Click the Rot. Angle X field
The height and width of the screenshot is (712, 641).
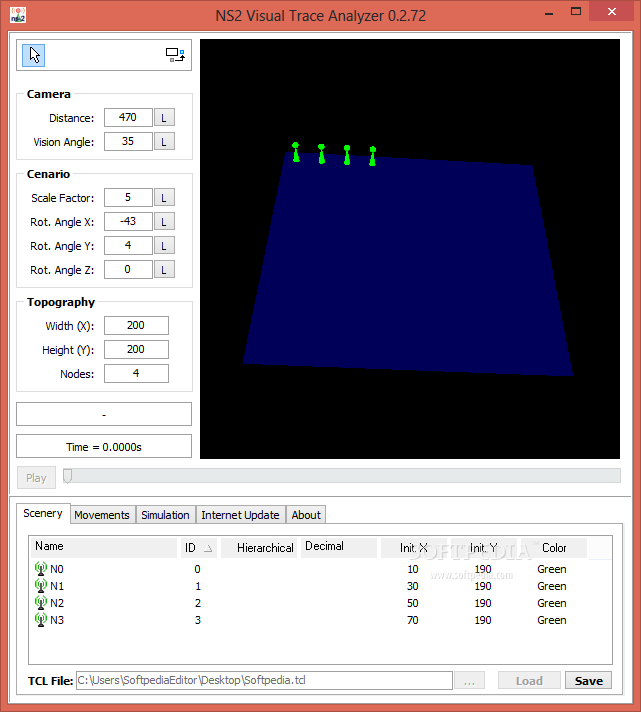point(128,222)
